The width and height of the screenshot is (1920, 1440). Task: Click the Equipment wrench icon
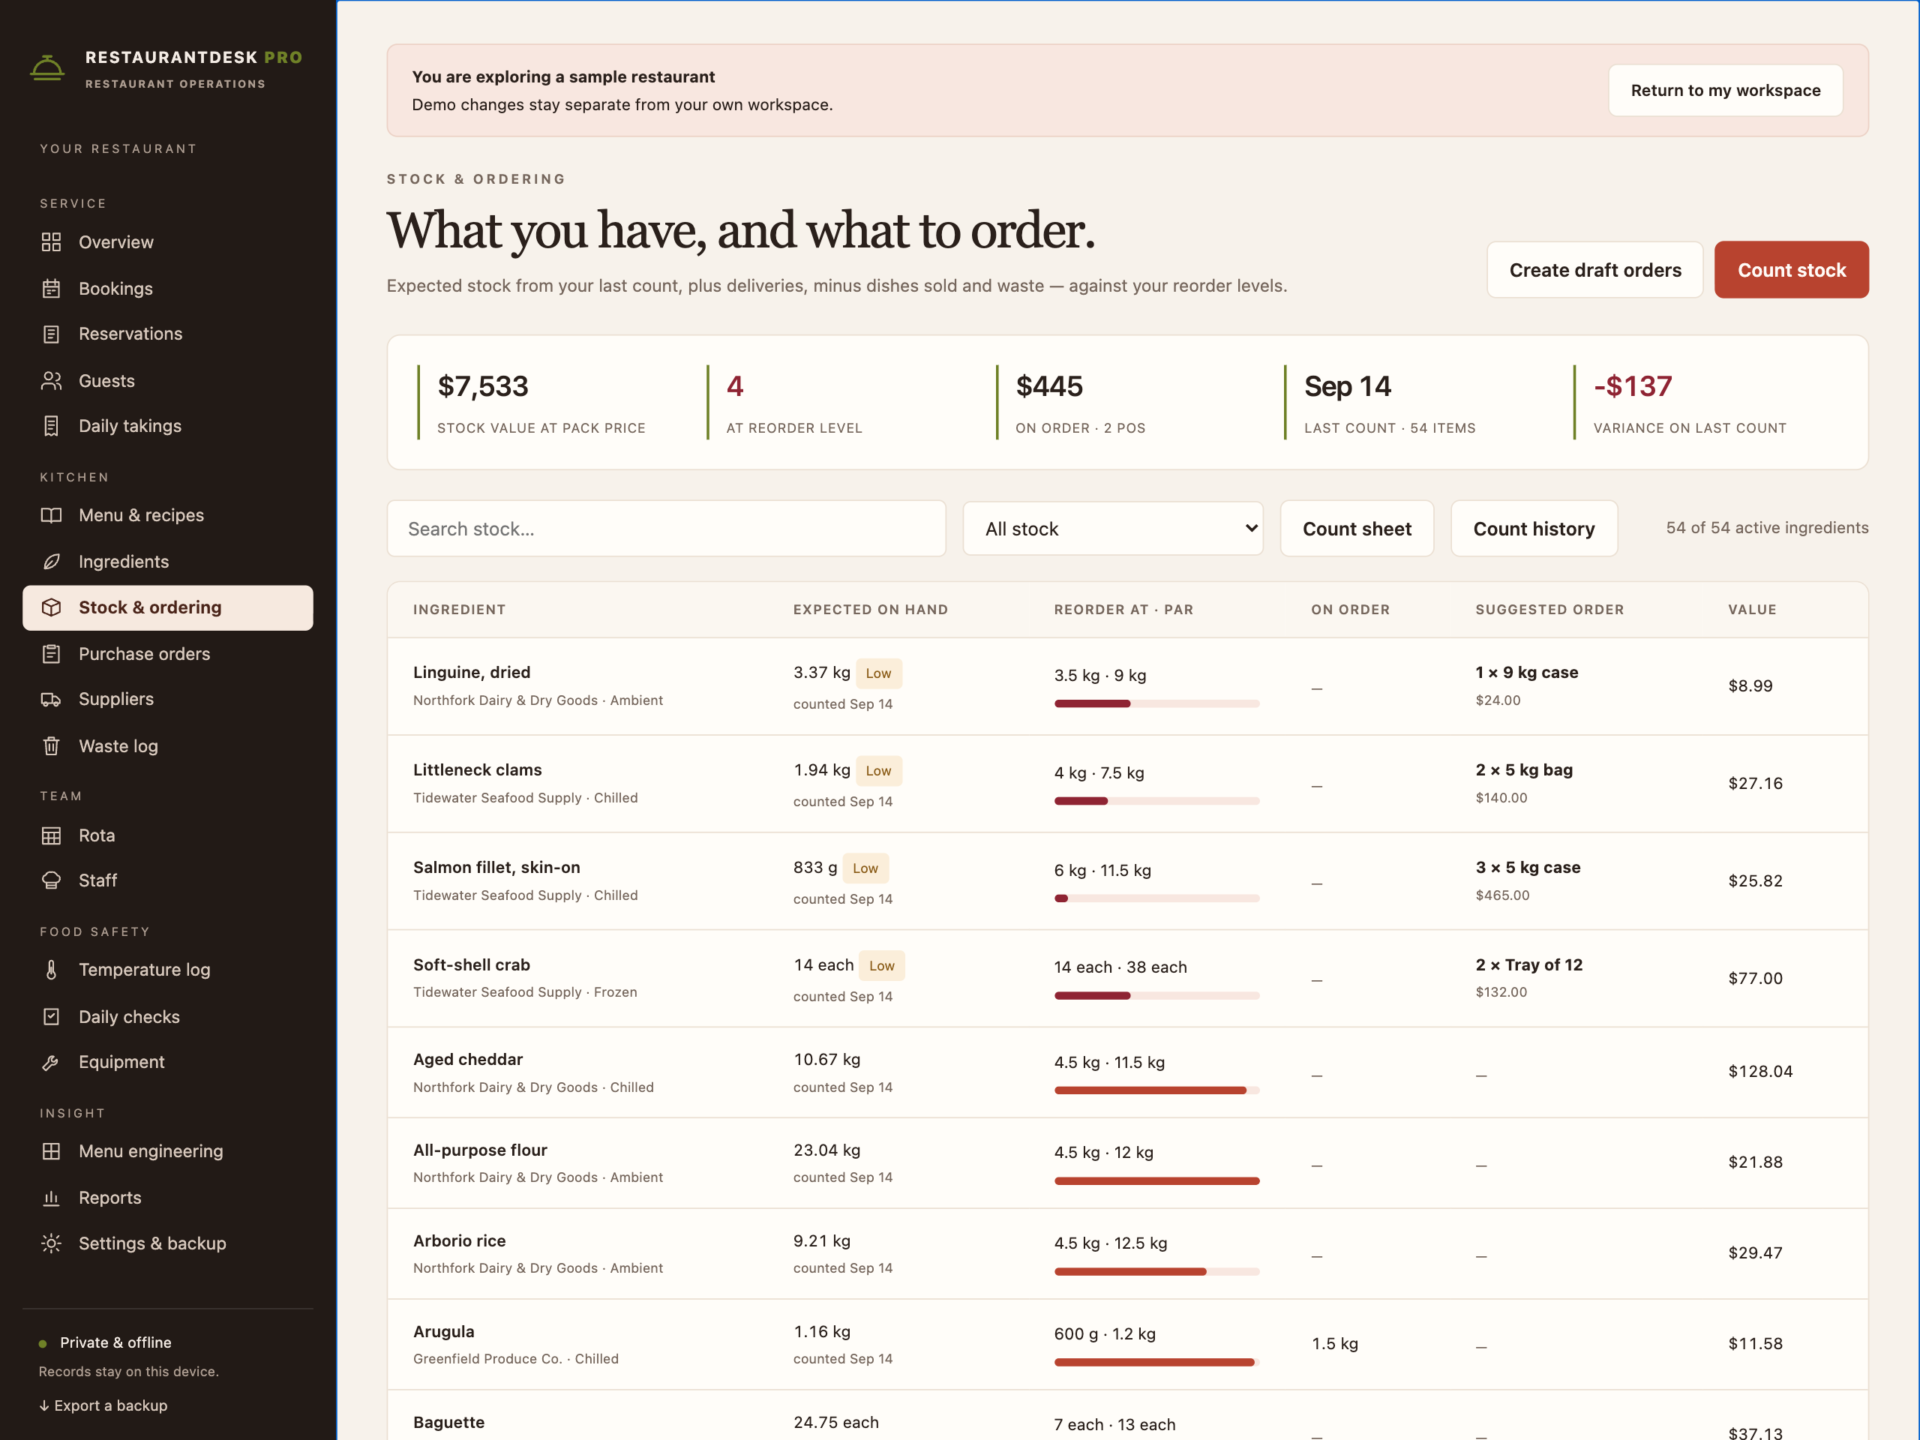[x=51, y=1062]
